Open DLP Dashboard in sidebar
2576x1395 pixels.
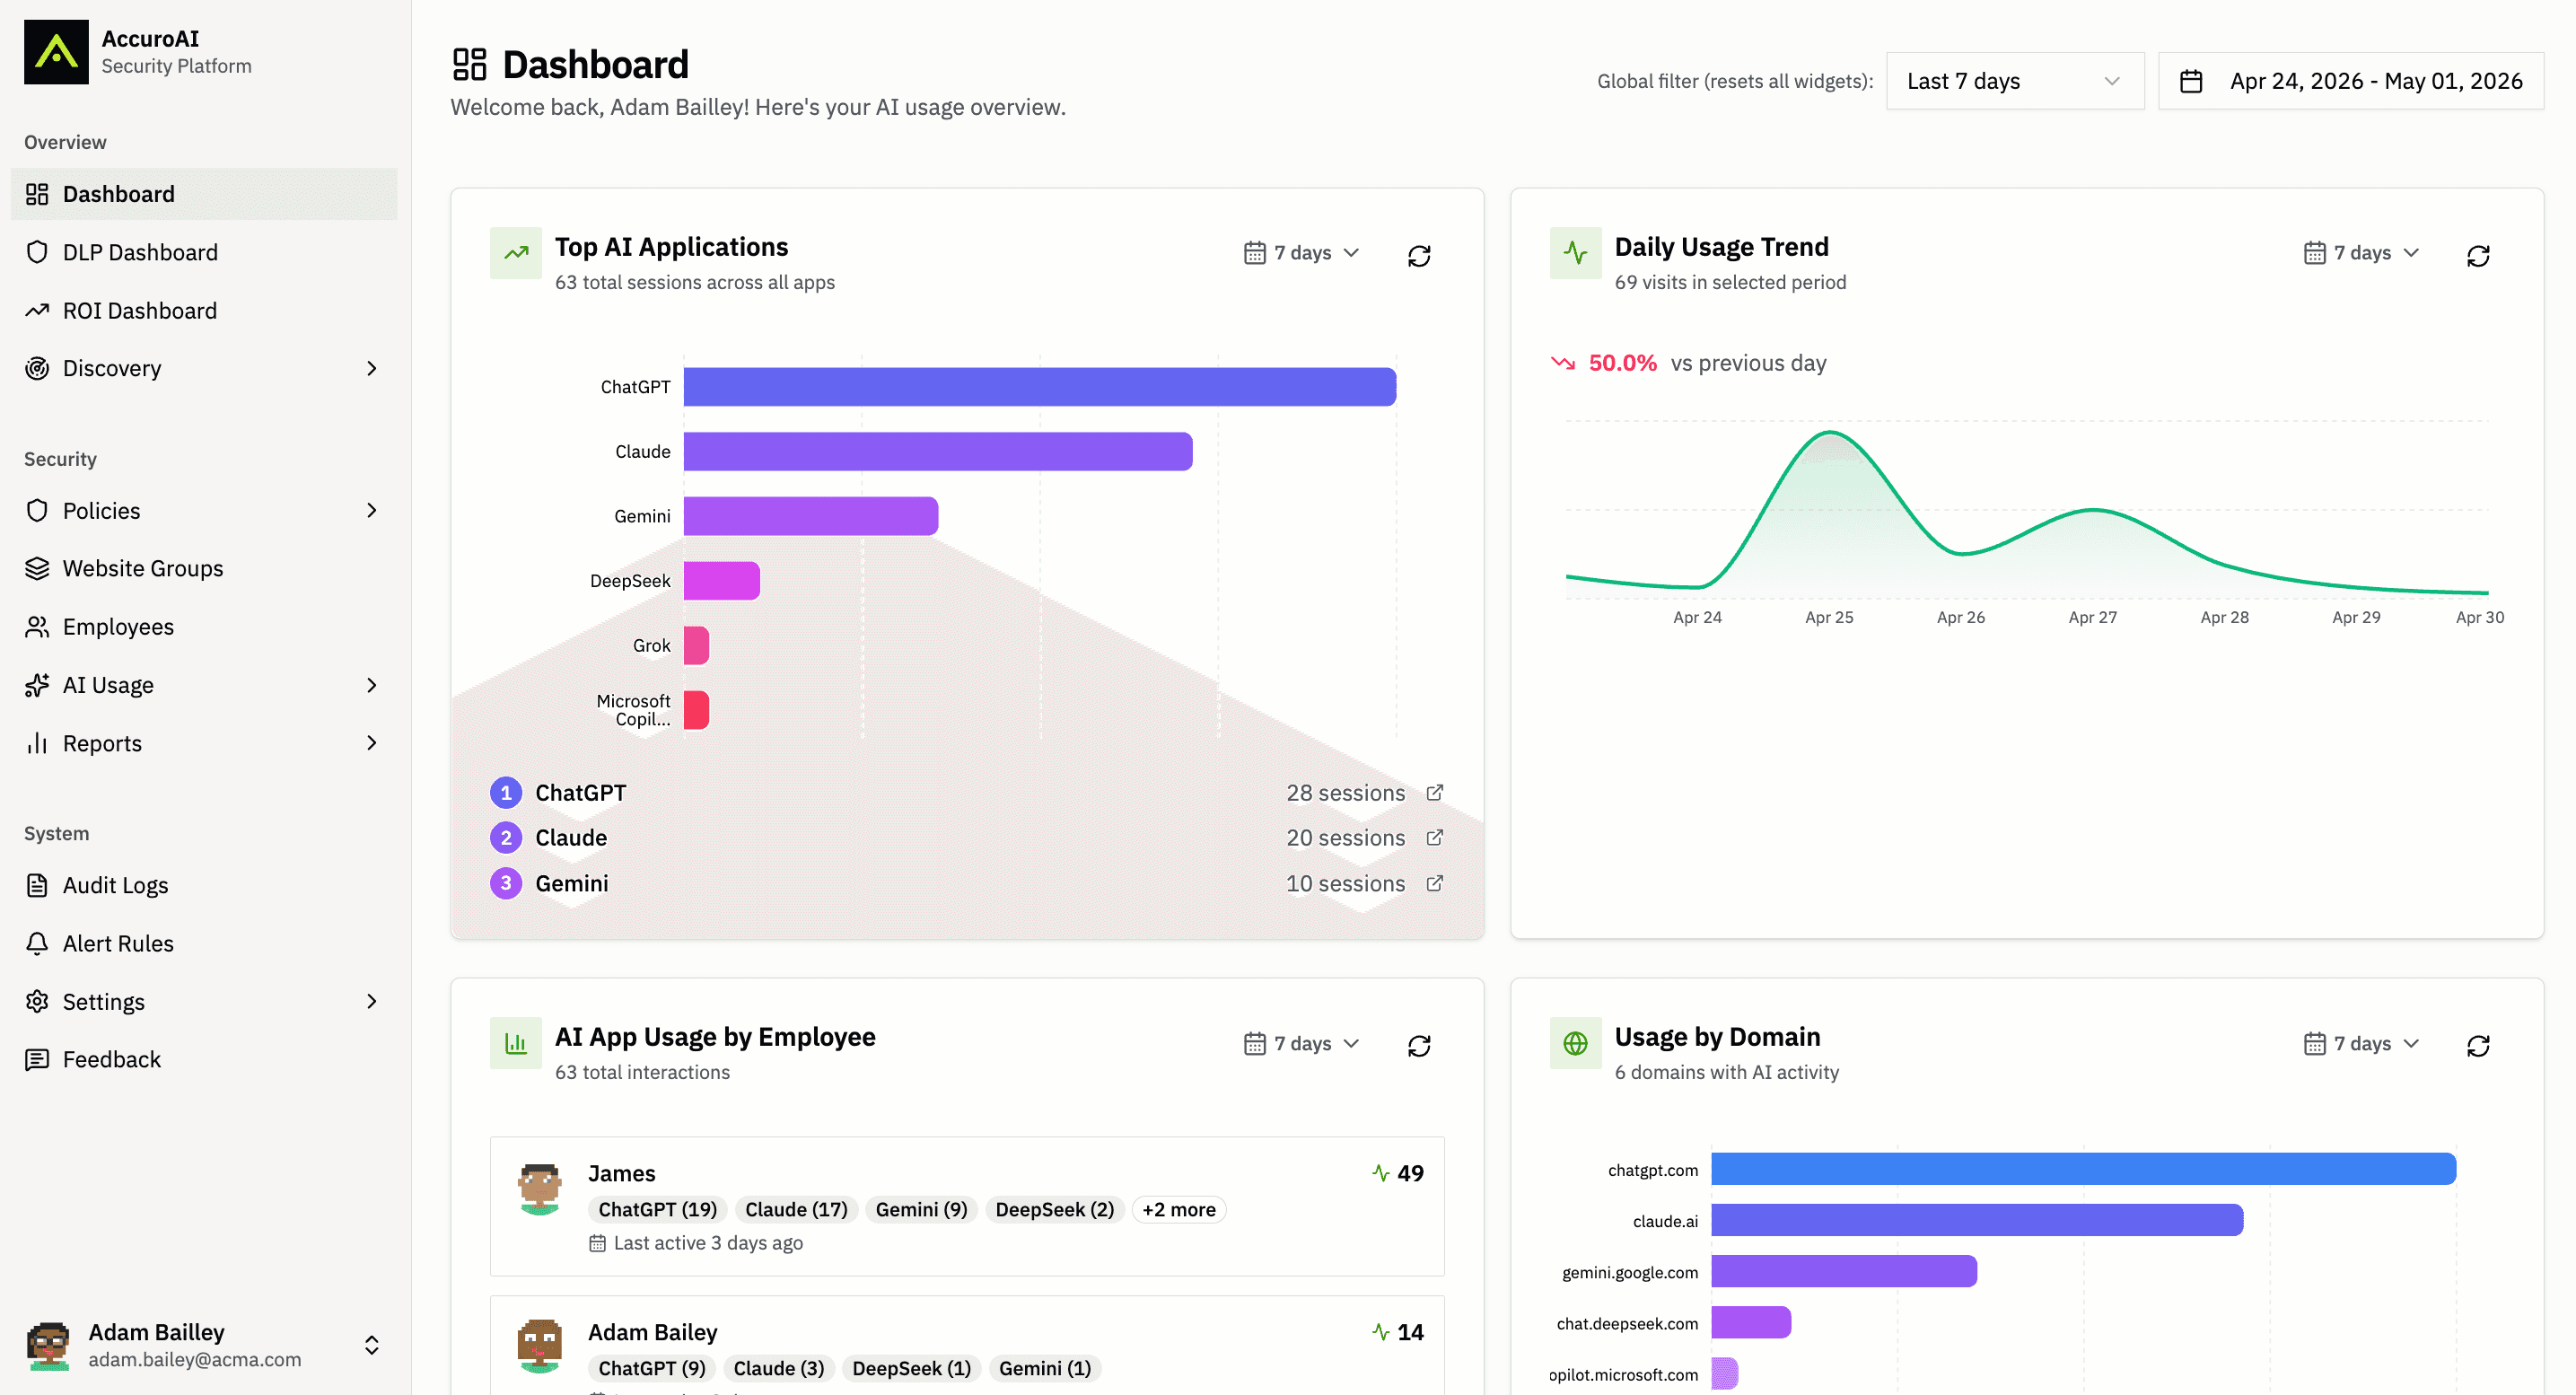[x=204, y=252]
